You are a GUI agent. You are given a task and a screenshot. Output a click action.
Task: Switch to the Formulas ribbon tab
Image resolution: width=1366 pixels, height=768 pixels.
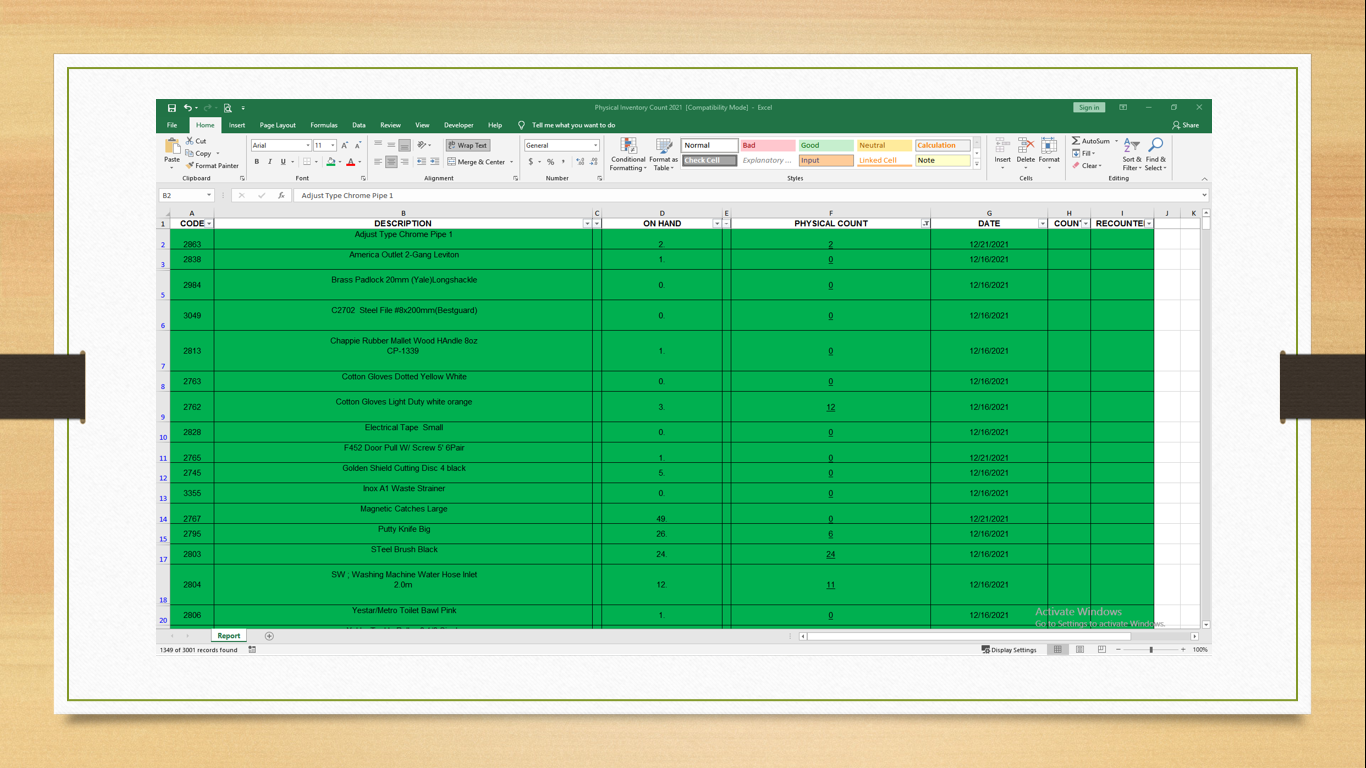[x=324, y=125]
